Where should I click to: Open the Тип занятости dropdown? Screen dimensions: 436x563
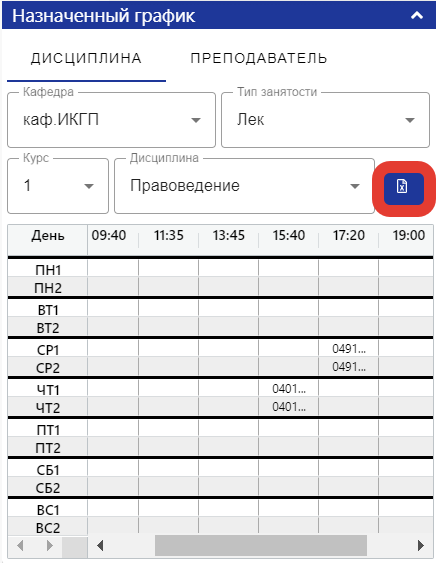[325, 120]
